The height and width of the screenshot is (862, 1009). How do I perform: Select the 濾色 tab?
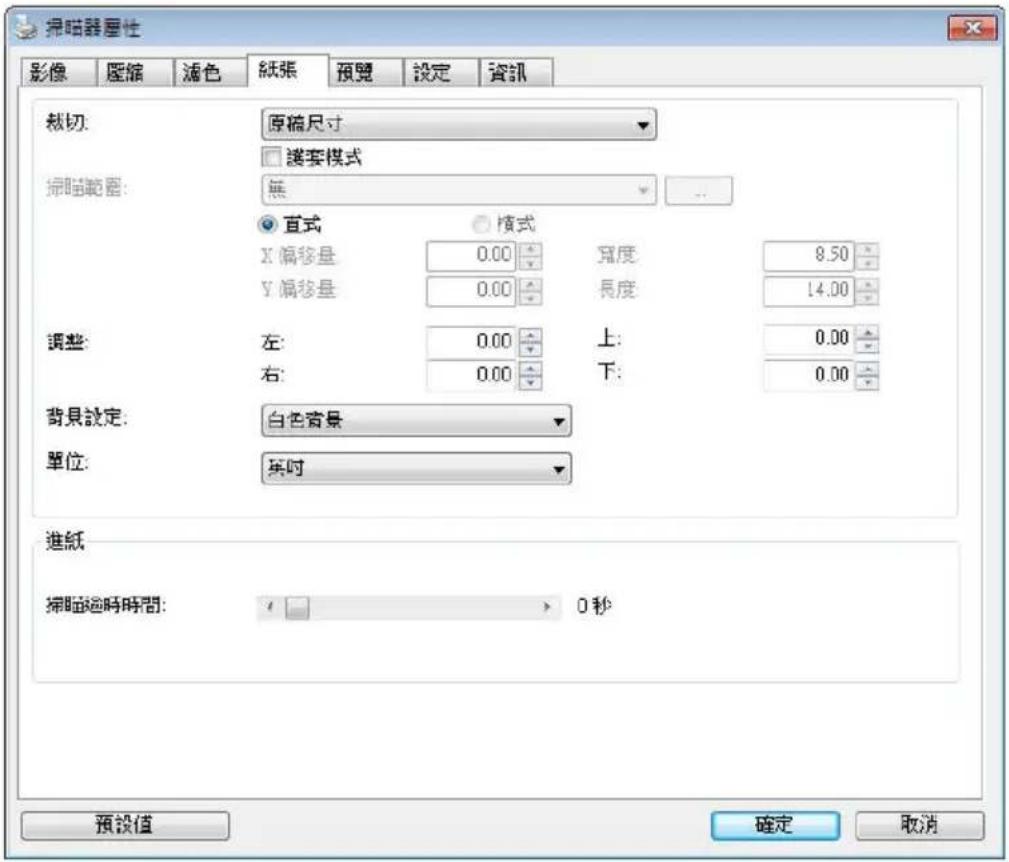(x=210, y=72)
